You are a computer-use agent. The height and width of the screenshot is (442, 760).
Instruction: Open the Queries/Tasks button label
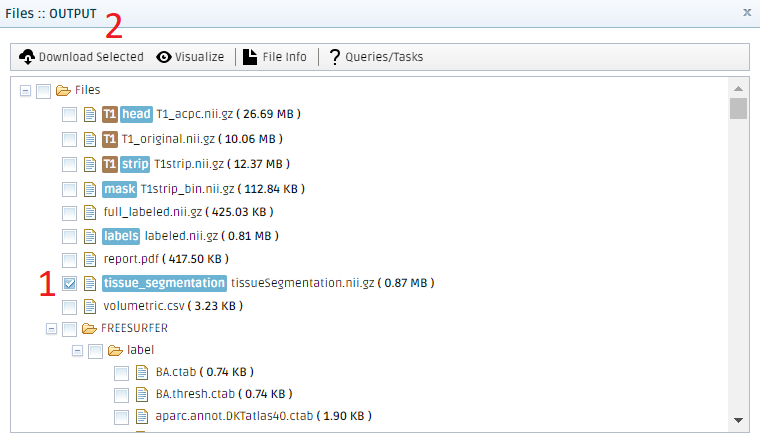pyautogui.click(x=384, y=57)
